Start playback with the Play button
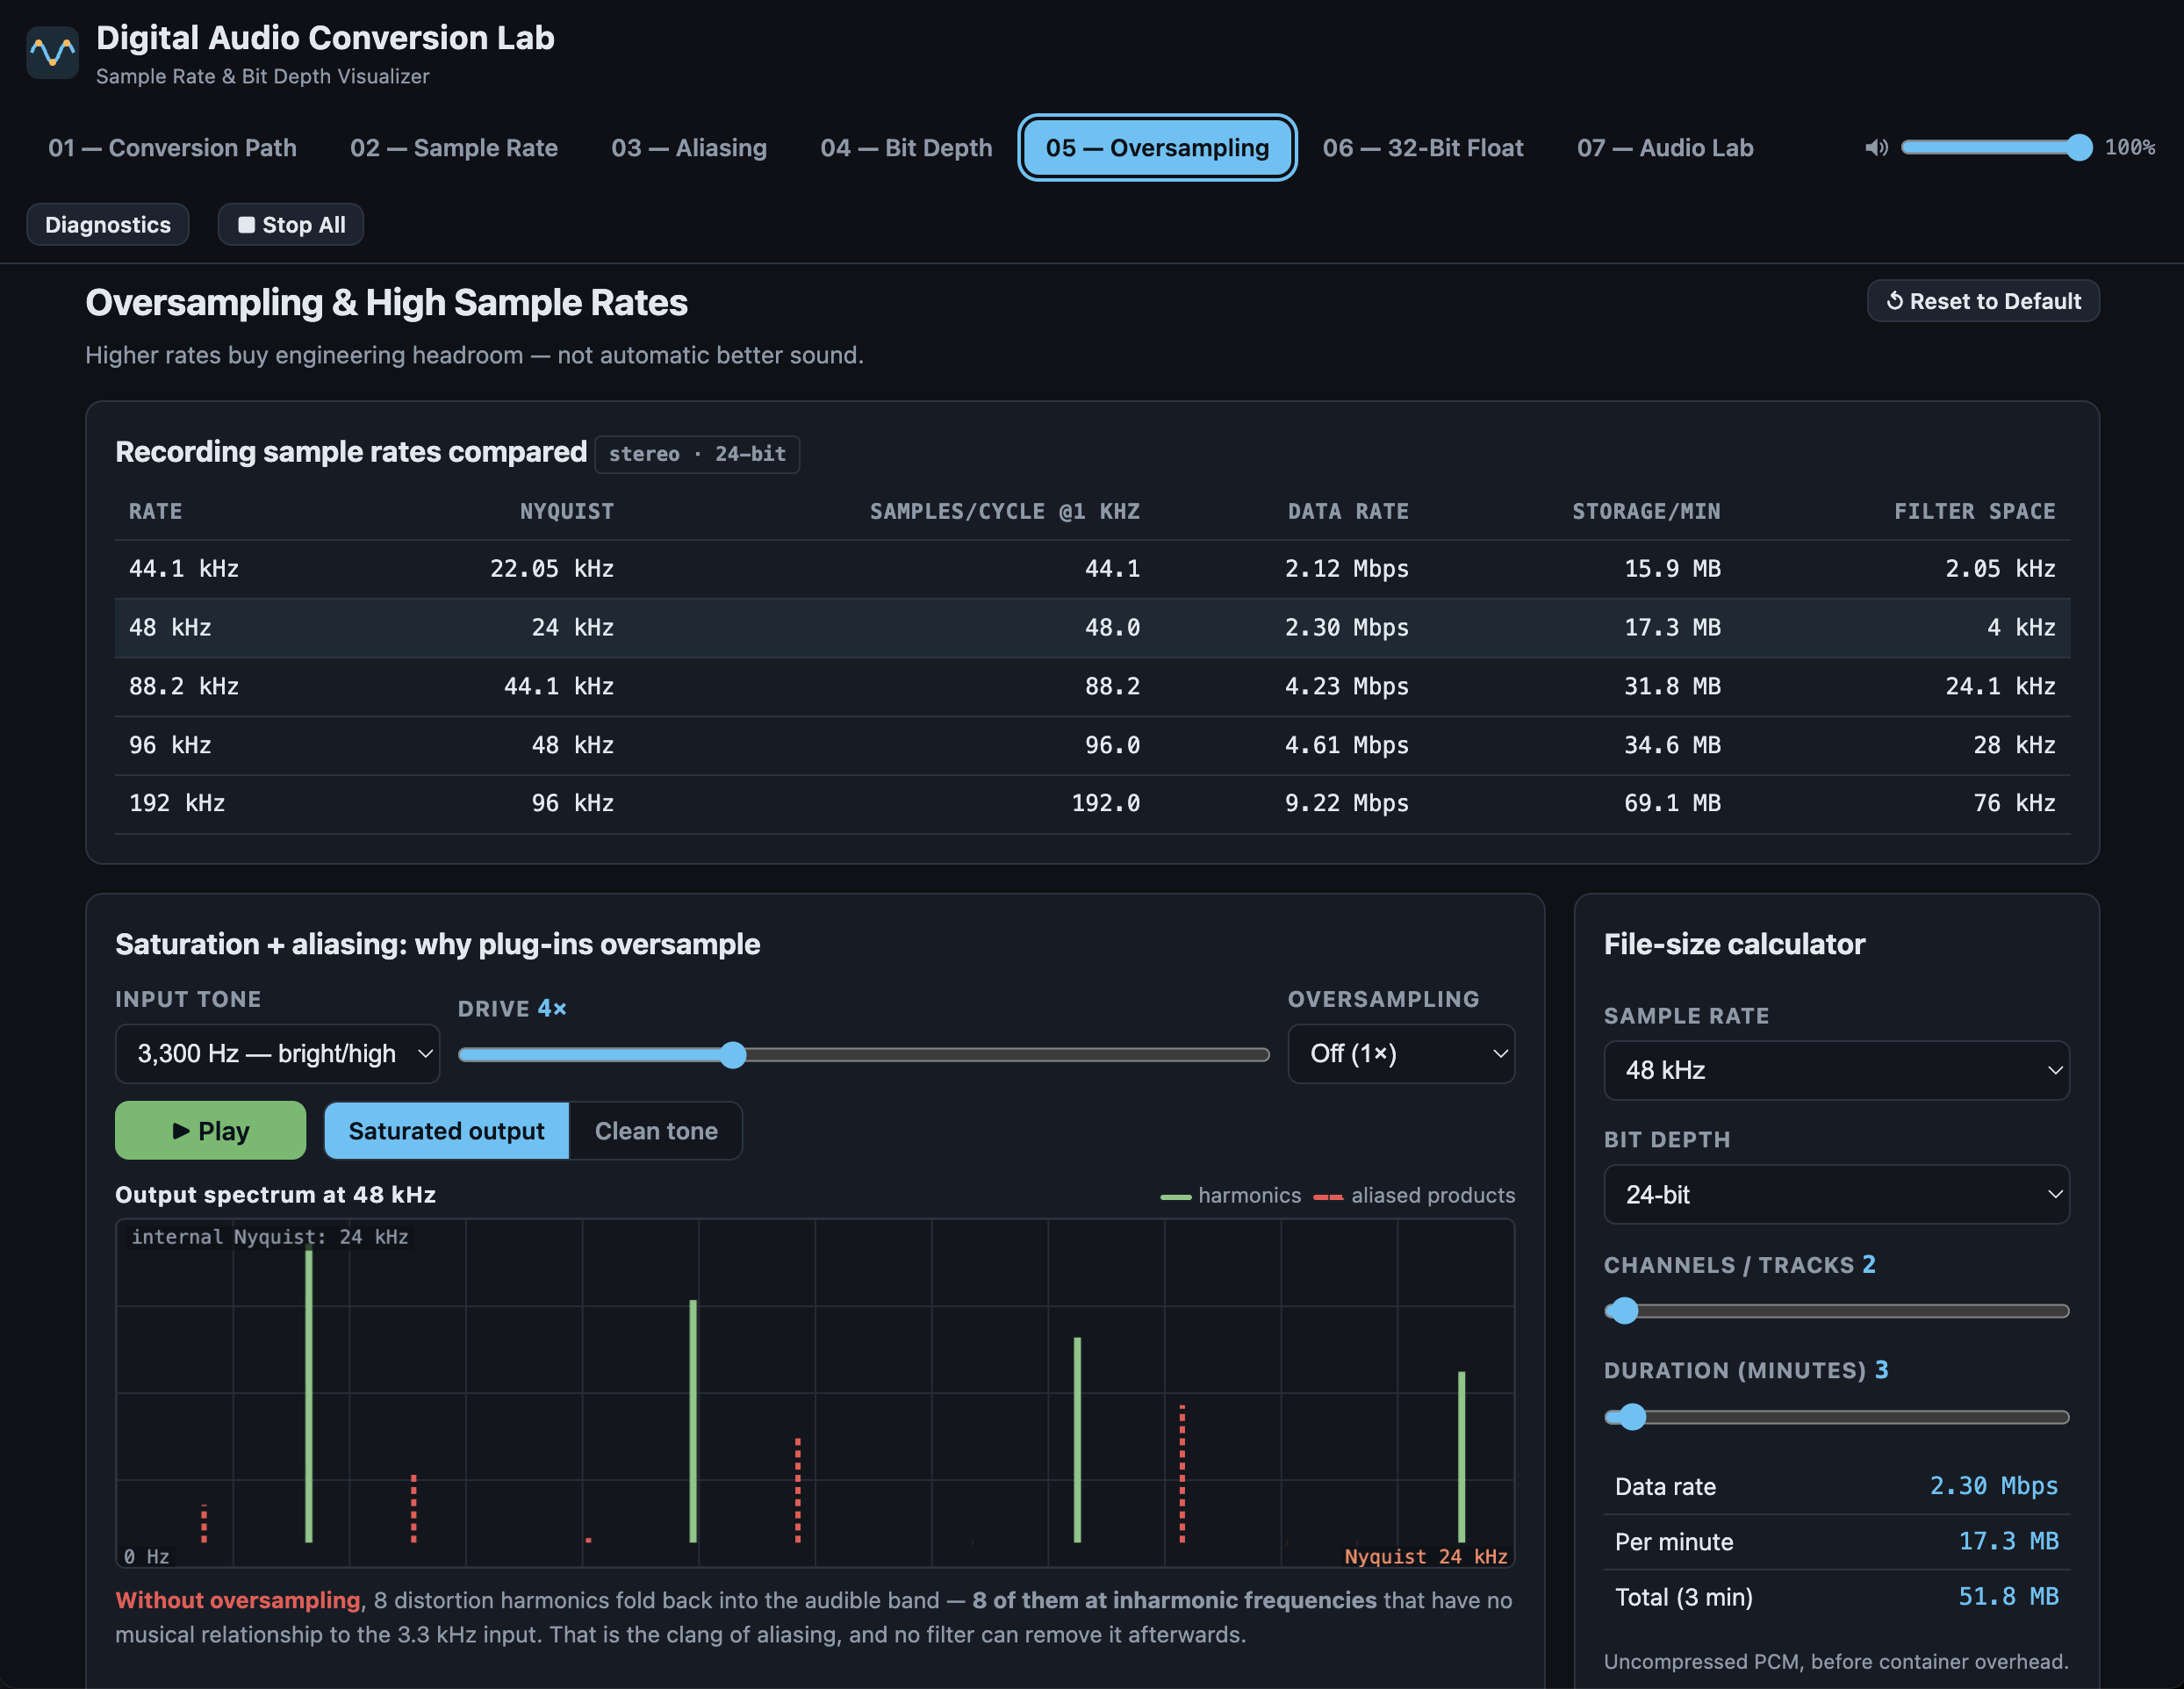 click(x=210, y=1130)
